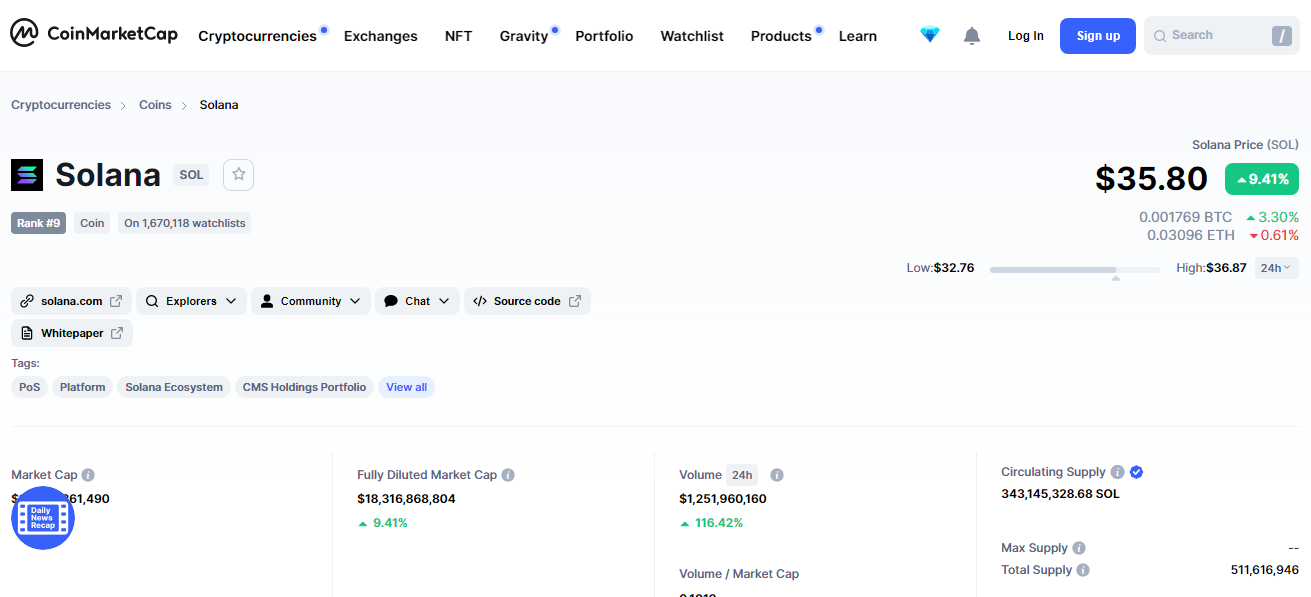
Task: Open the Source code link
Action: point(527,301)
